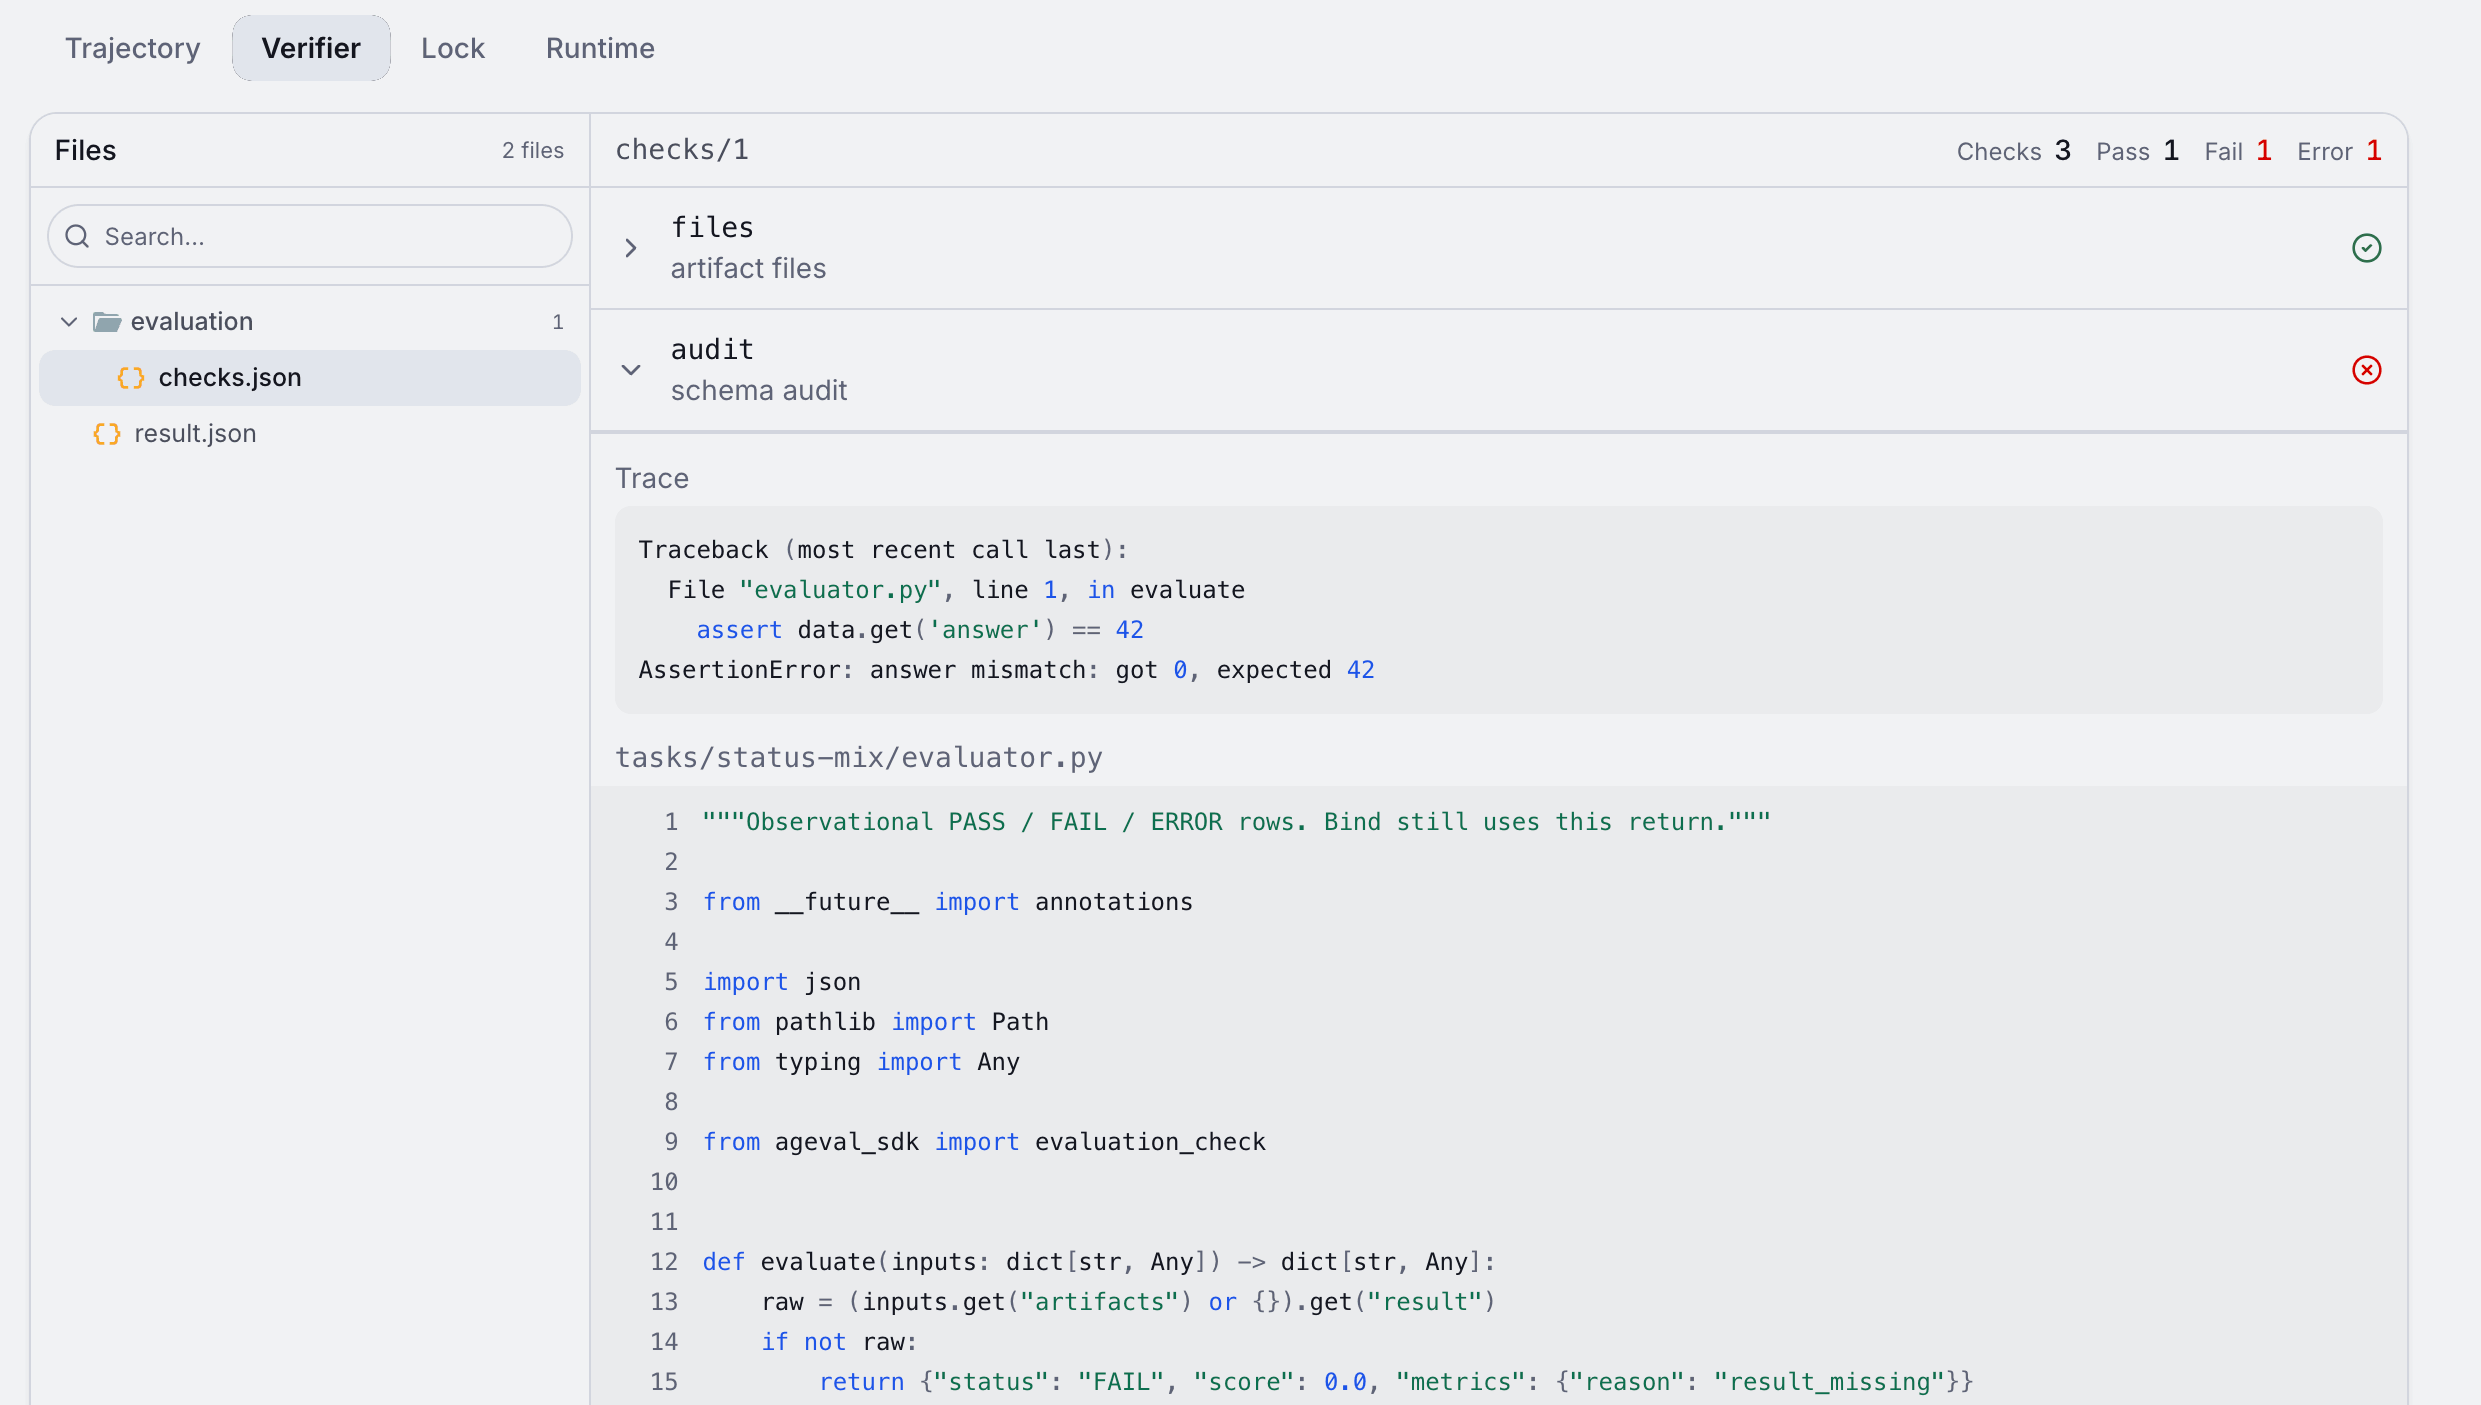Click the Fail 1 counter
The width and height of the screenshot is (2481, 1405).
pos(2238,151)
